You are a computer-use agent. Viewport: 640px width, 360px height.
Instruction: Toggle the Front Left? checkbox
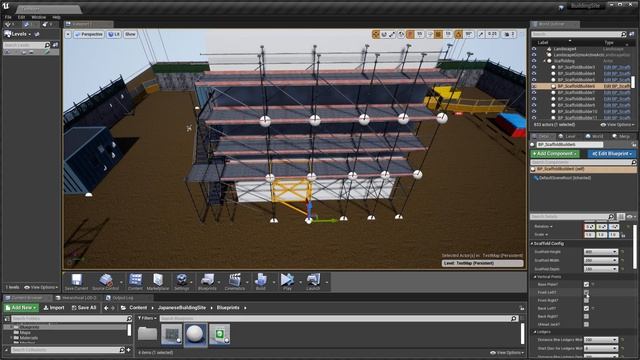pyautogui.click(x=586, y=292)
